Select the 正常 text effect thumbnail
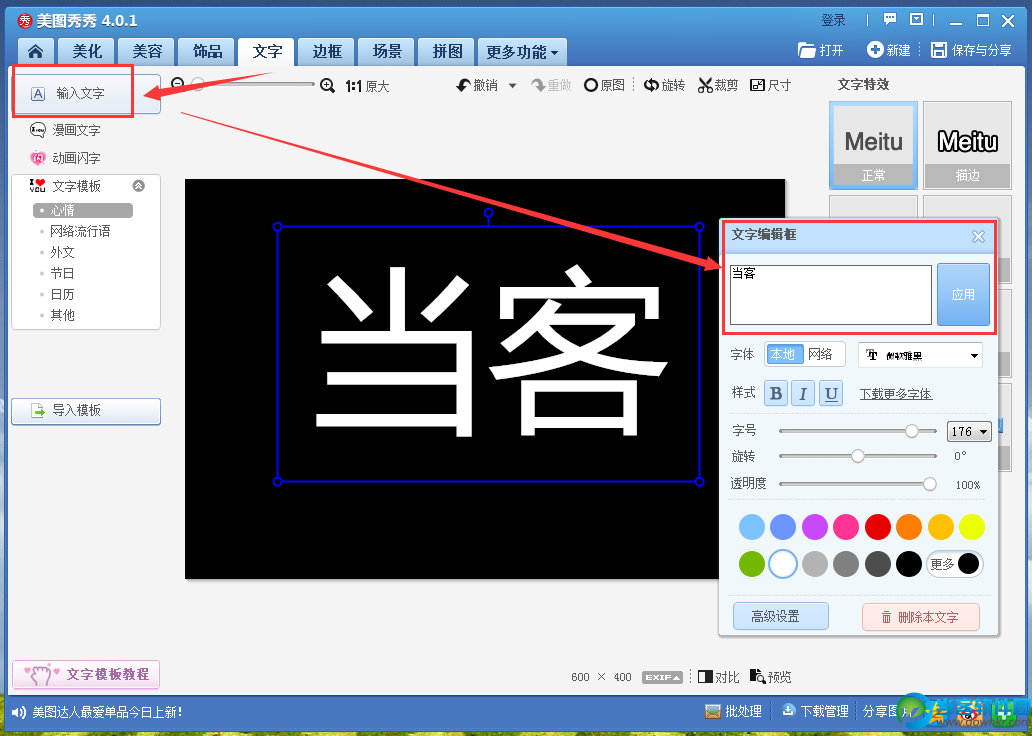The width and height of the screenshot is (1032, 736). [873, 145]
